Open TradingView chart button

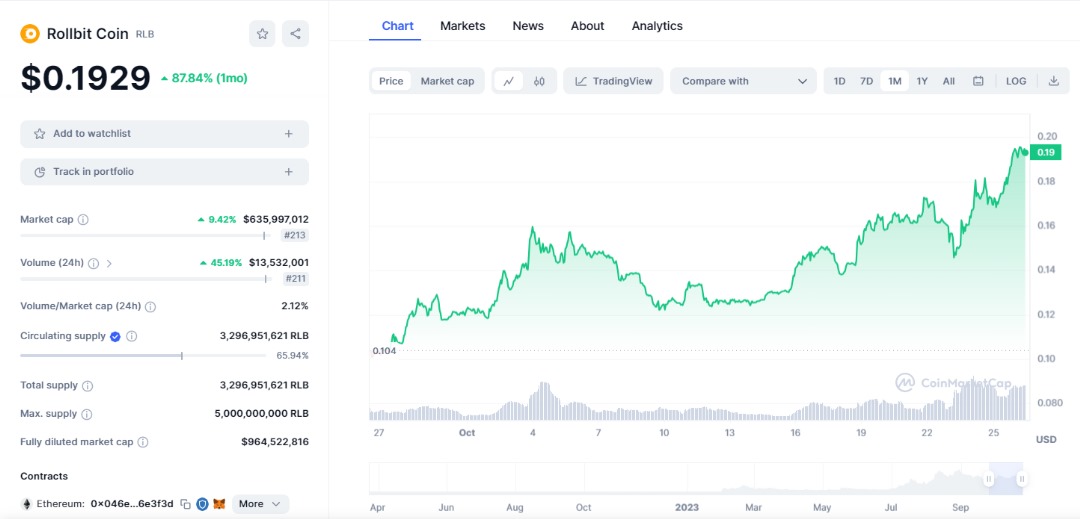pyautogui.click(x=613, y=81)
